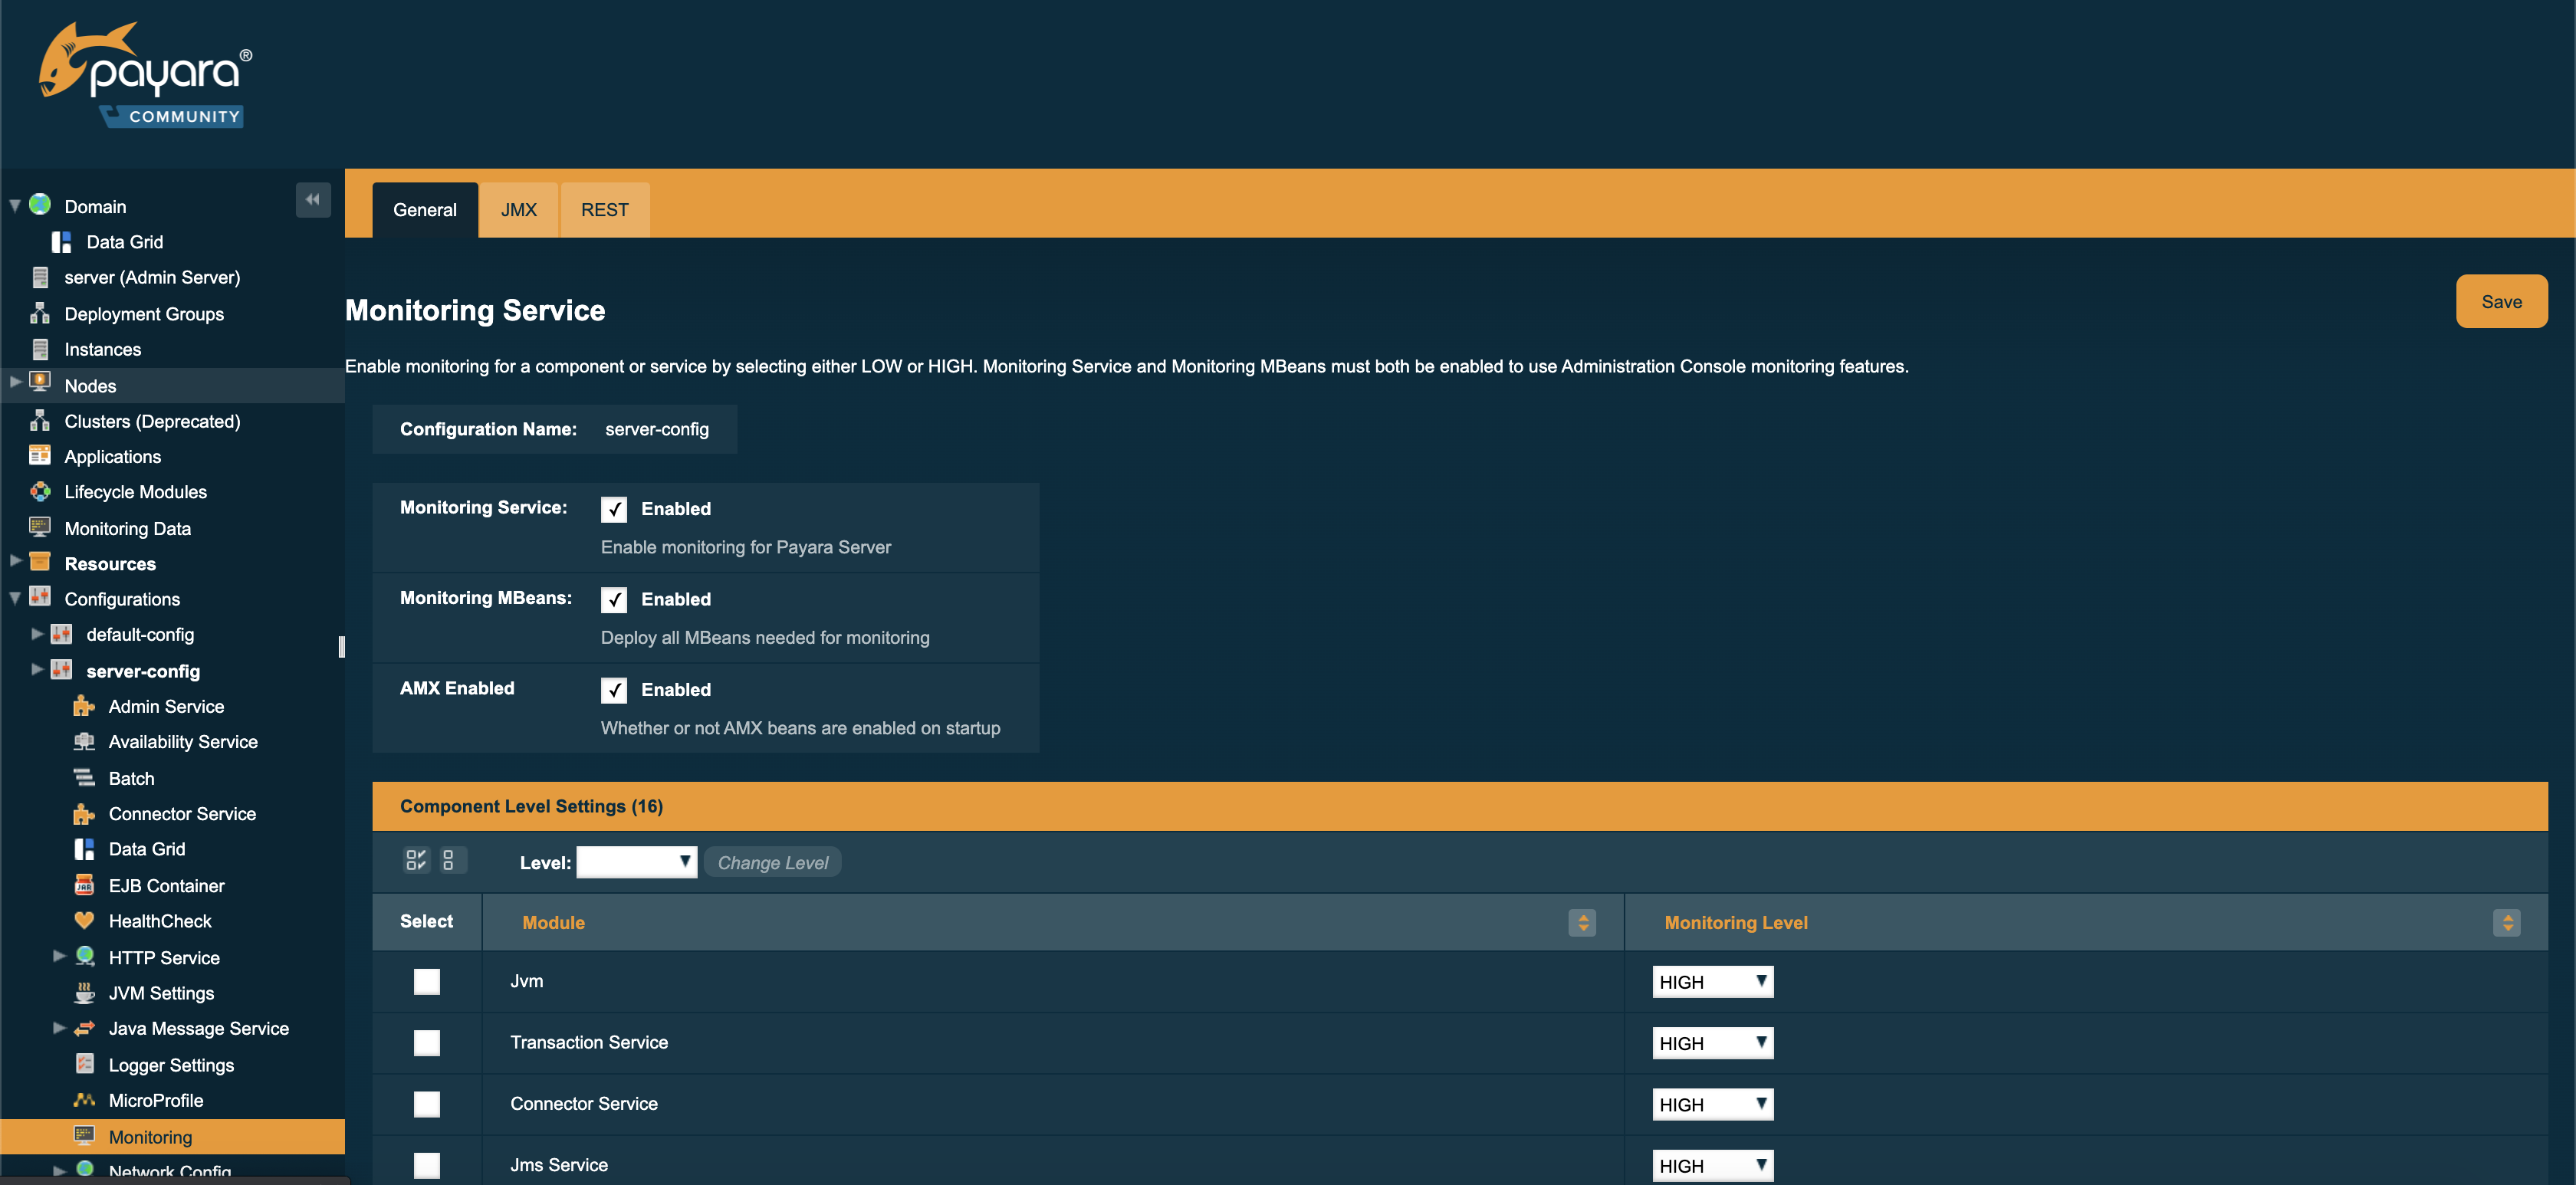Open Monitoring in the sidebar tree
The image size is (2576, 1185).
(x=150, y=1137)
